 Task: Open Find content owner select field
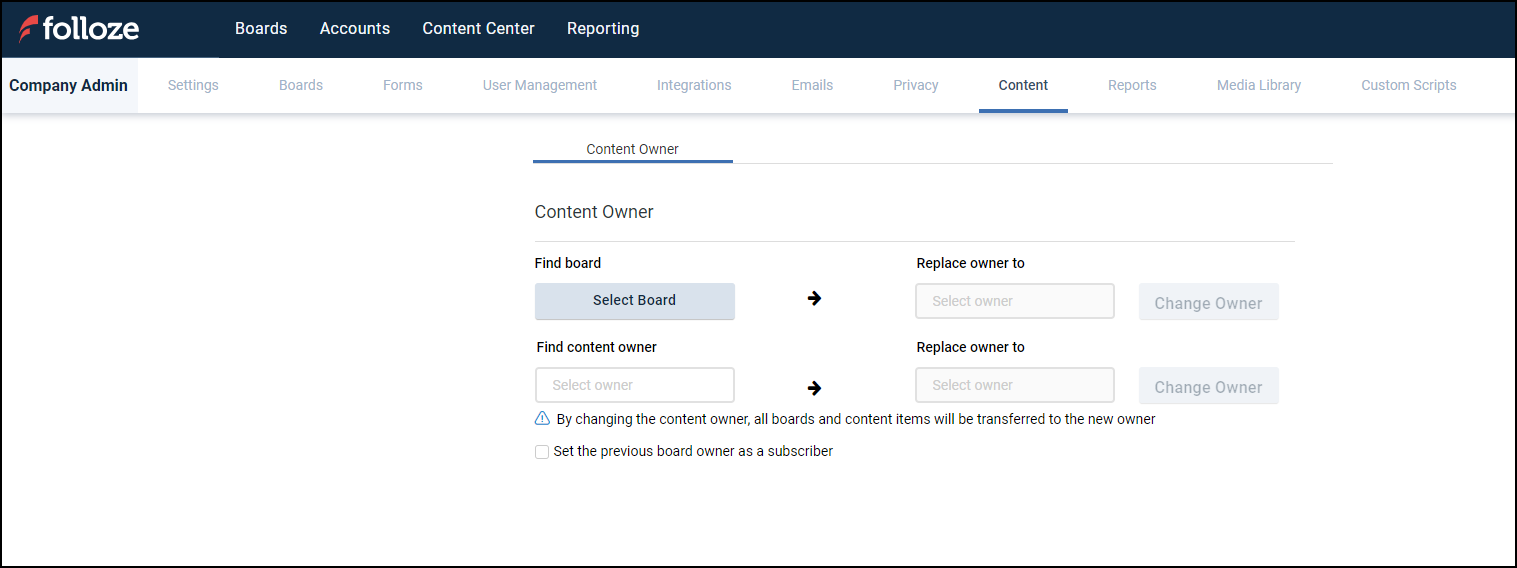pyautogui.click(x=634, y=385)
